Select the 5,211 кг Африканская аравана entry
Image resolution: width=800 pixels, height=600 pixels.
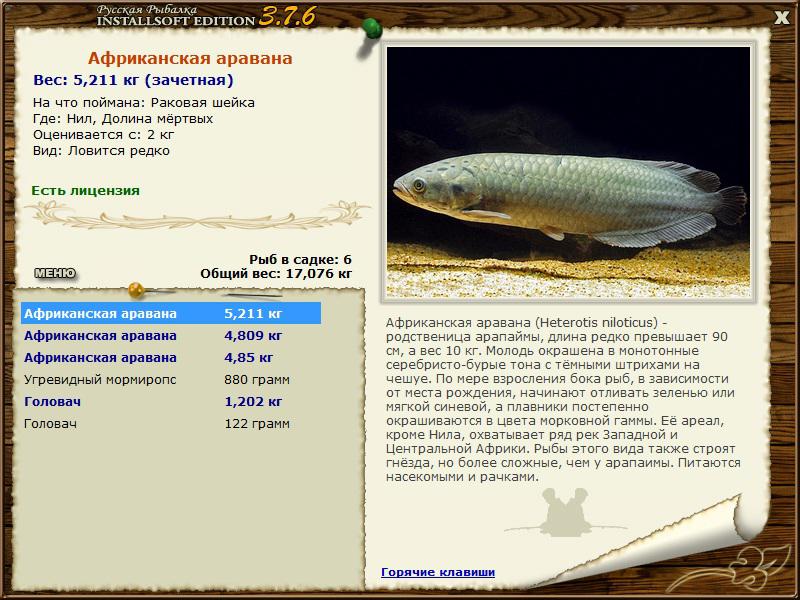171,313
